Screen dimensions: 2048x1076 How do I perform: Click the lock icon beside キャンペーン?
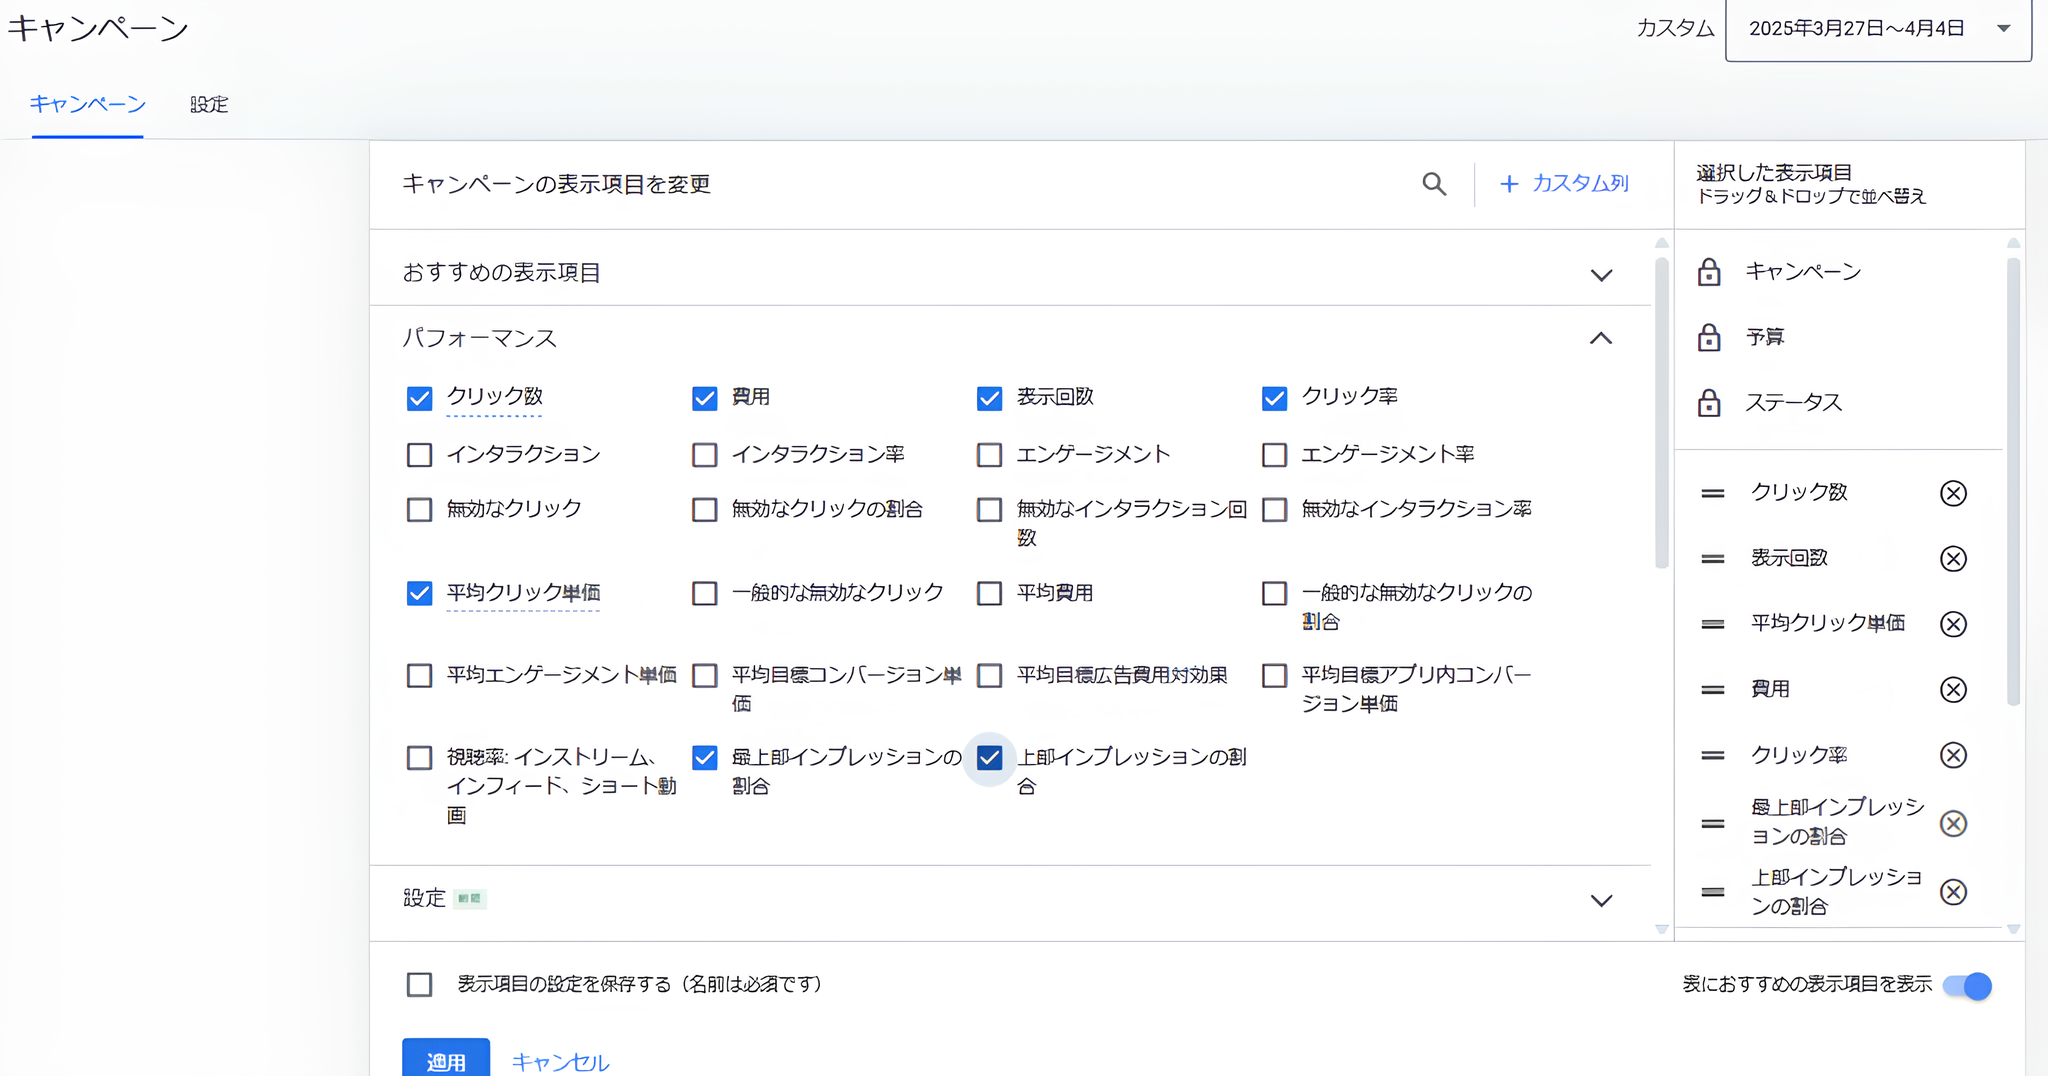[1710, 271]
